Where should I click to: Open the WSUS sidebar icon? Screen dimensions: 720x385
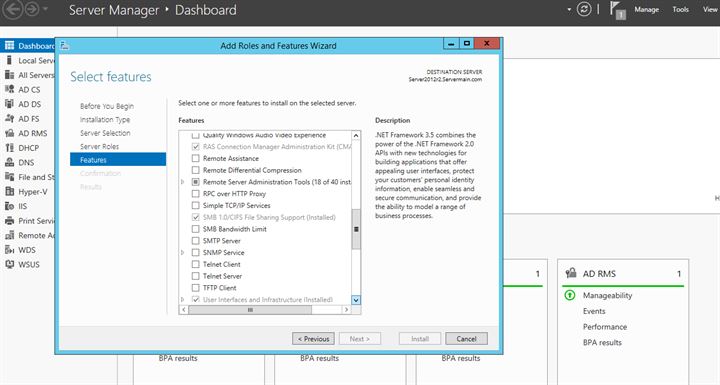tap(9, 264)
